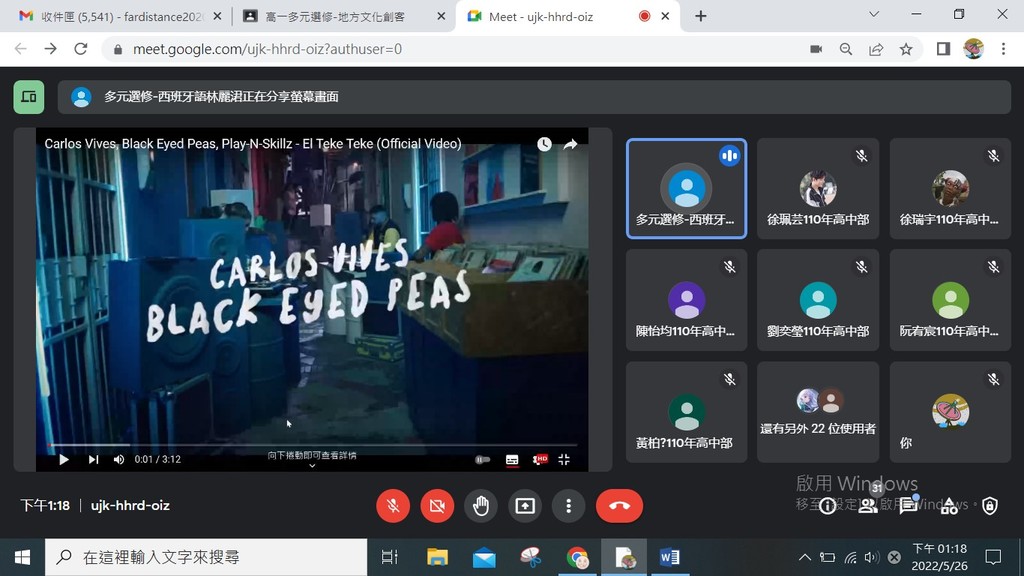
Task: Click Watch Later clock icon on video
Action: pyautogui.click(x=544, y=144)
